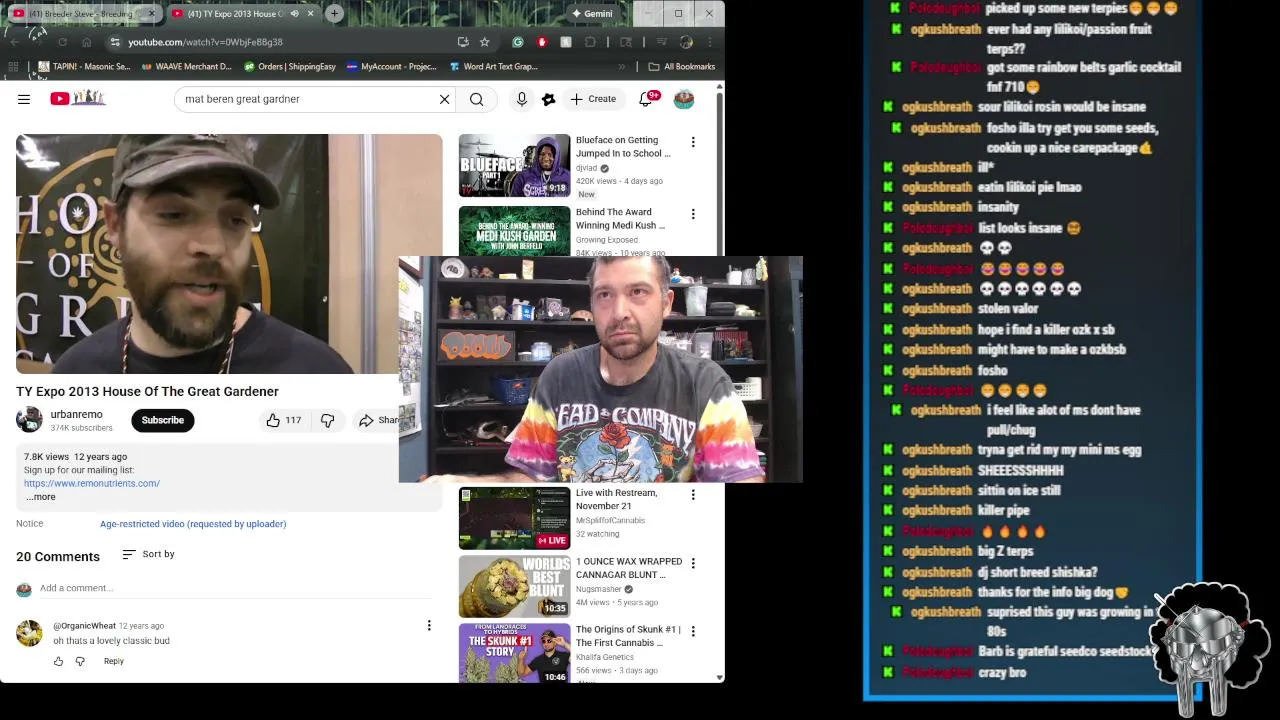
Task: Open the account avatar menu
Action: coord(684,99)
